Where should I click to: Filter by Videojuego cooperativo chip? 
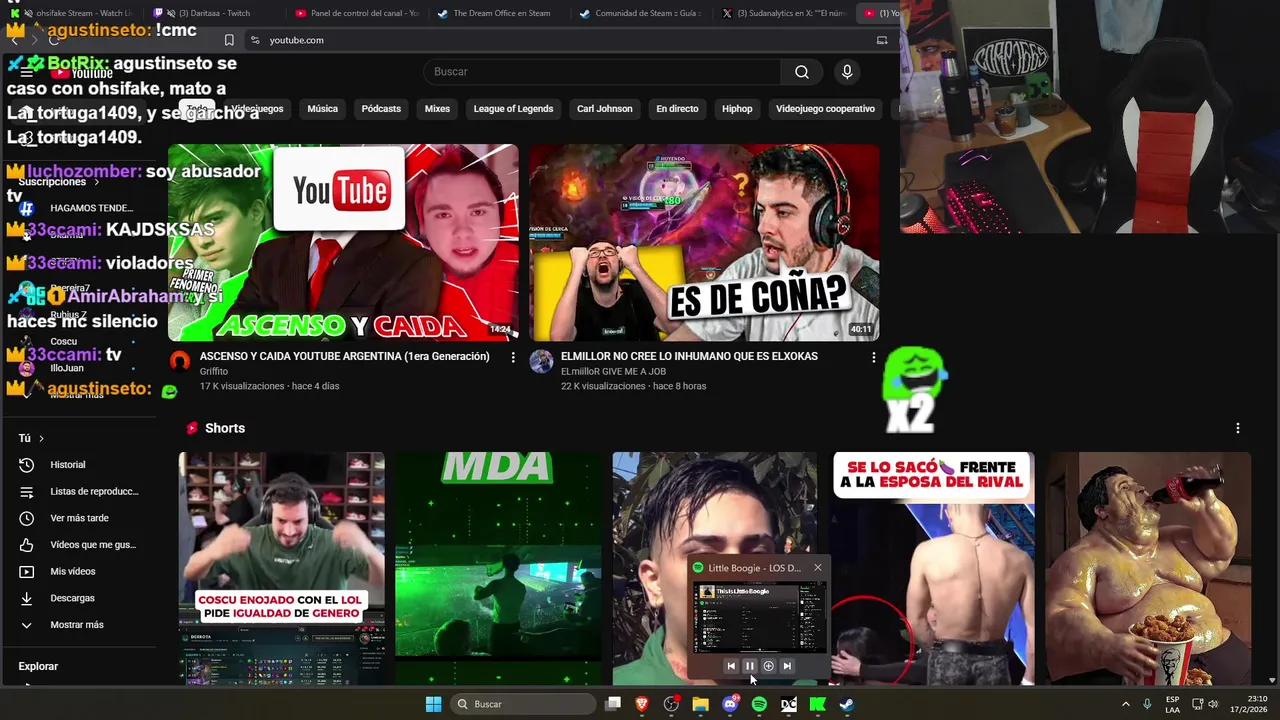[825, 109]
